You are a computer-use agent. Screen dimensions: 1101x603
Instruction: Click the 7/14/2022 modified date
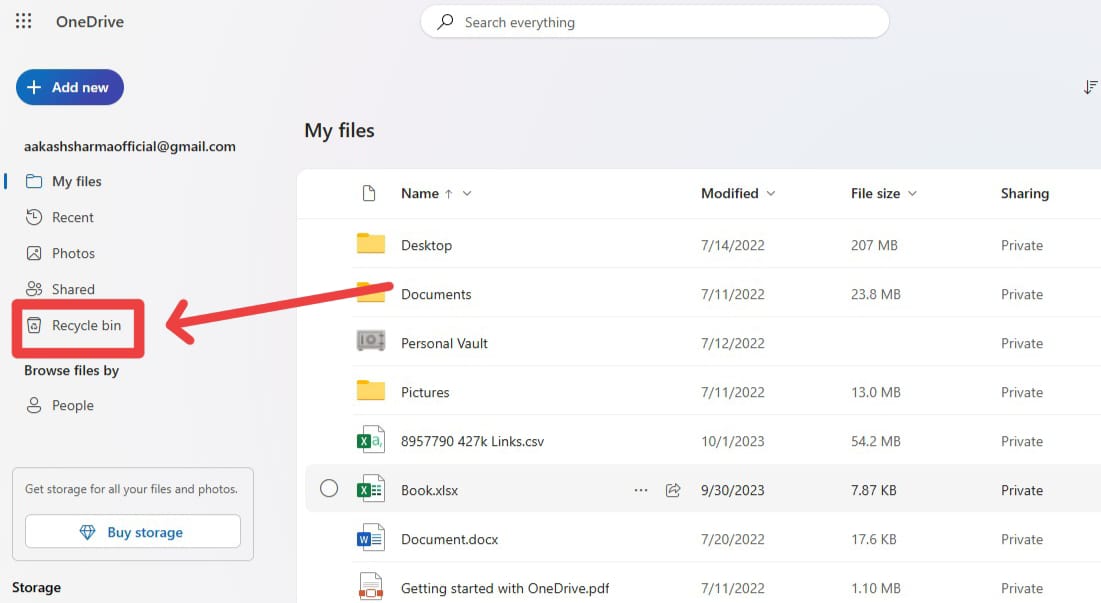[732, 245]
